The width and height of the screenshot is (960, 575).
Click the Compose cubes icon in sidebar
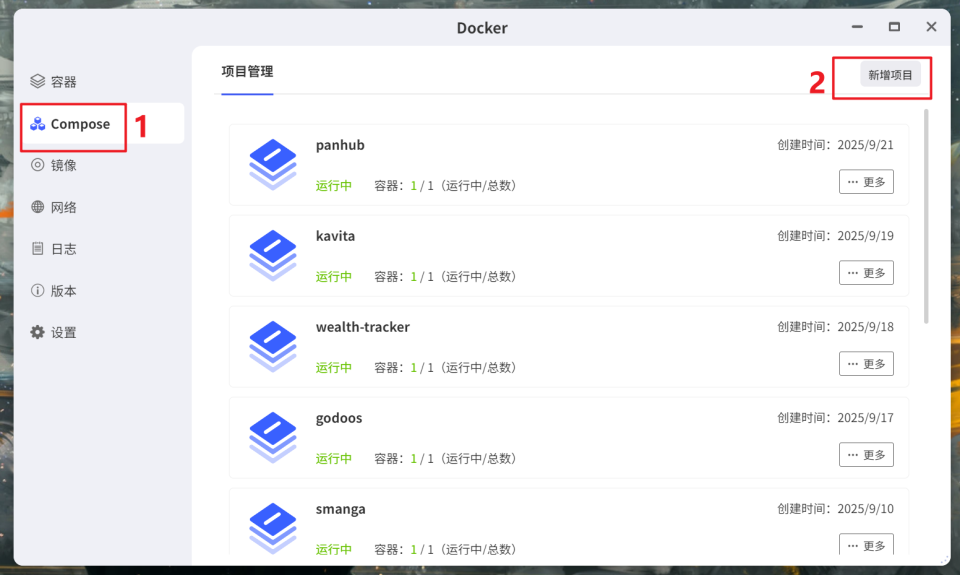[37, 124]
